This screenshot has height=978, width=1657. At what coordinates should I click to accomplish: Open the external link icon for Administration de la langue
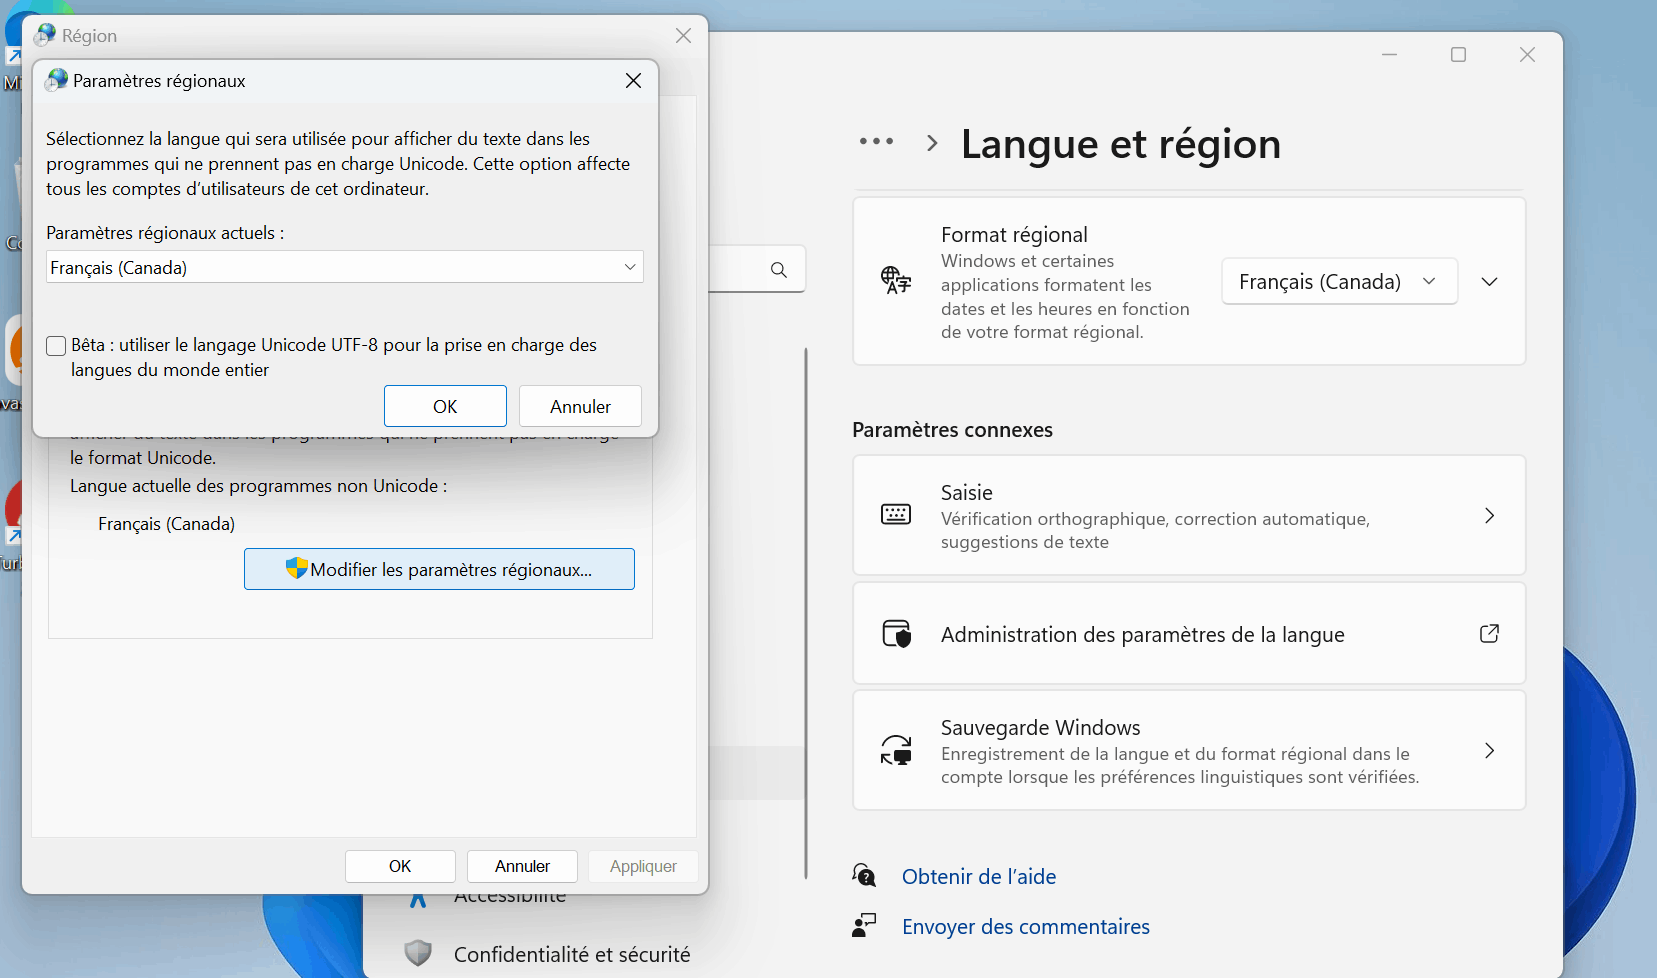tap(1489, 633)
